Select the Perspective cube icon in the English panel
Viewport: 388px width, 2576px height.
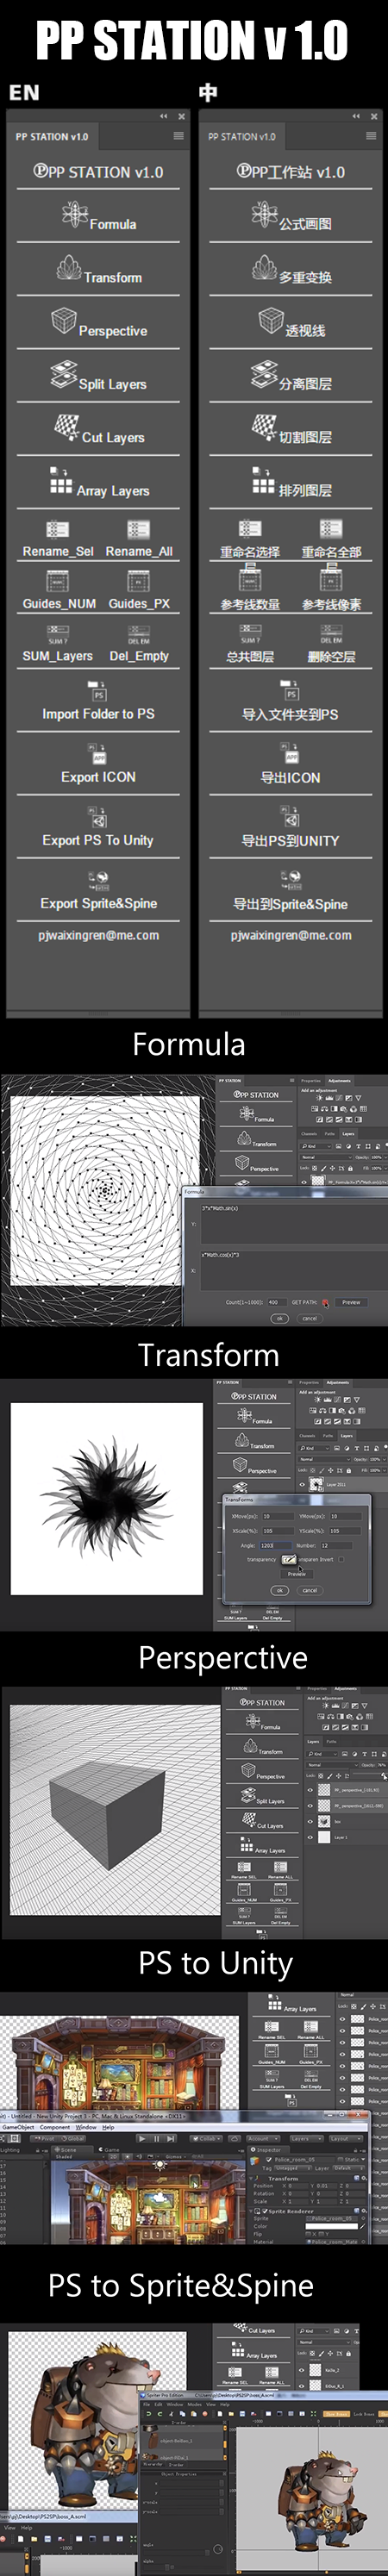(x=64, y=321)
